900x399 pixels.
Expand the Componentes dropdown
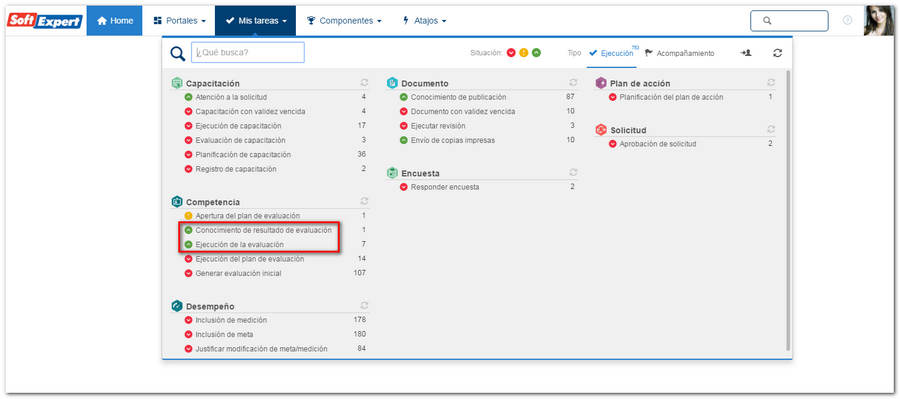pyautogui.click(x=344, y=21)
